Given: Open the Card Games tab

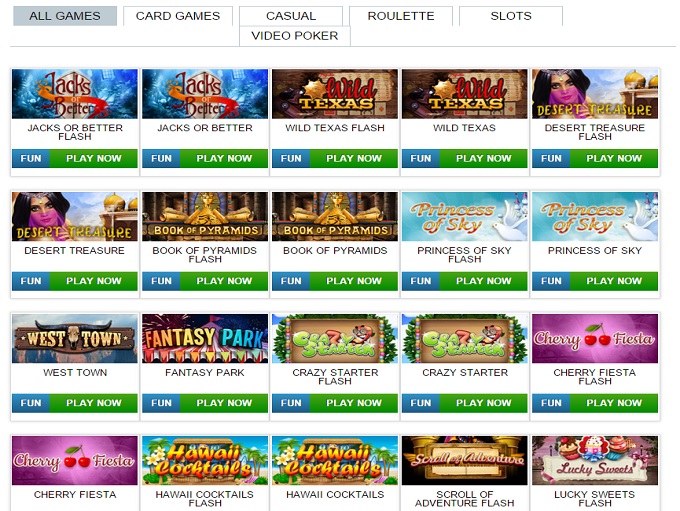Looking at the screenshot, I should [x=178, y=16].
